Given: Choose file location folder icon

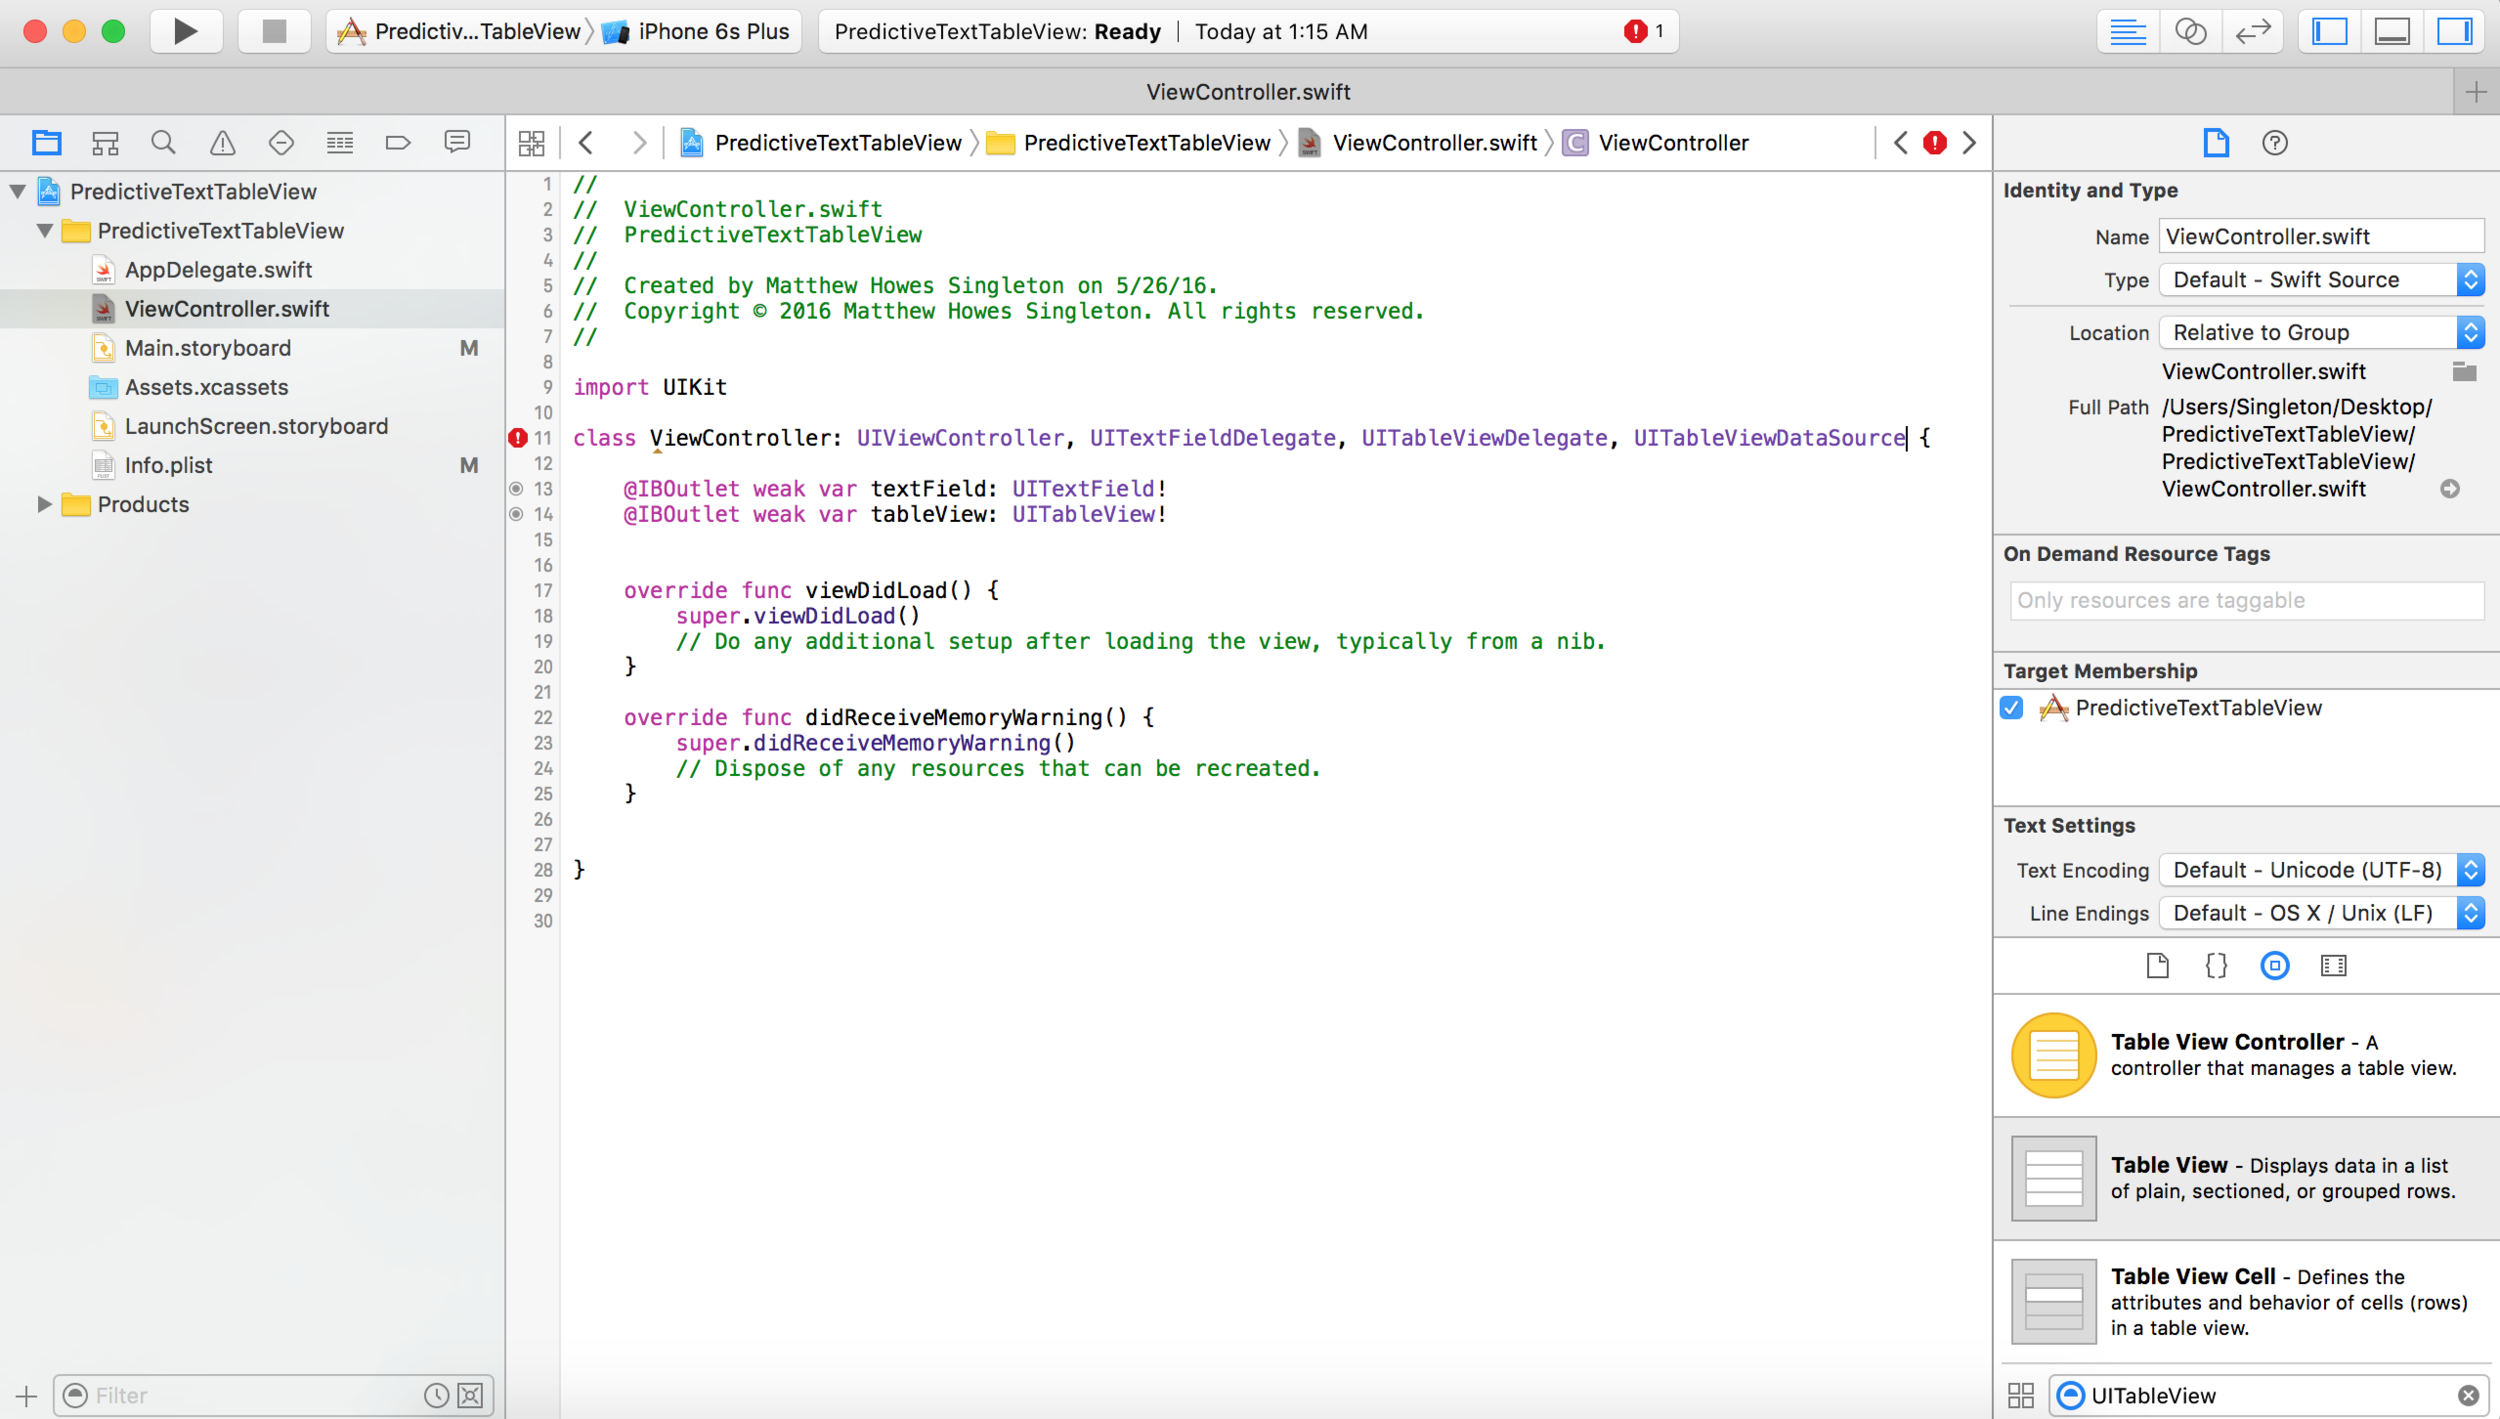Looking at the screenshot, I should (x=2464, y=372).
